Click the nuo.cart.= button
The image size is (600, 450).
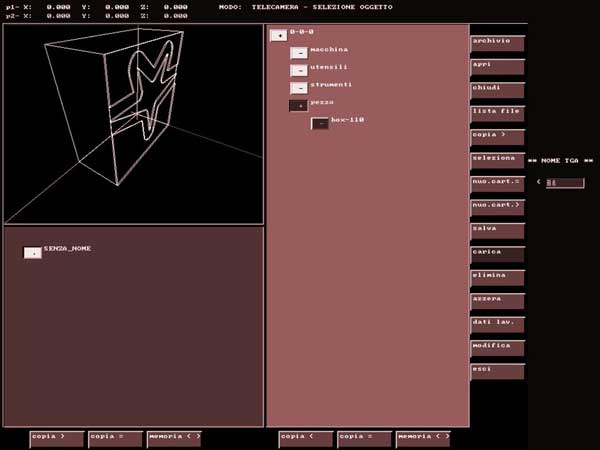point(497,184)
